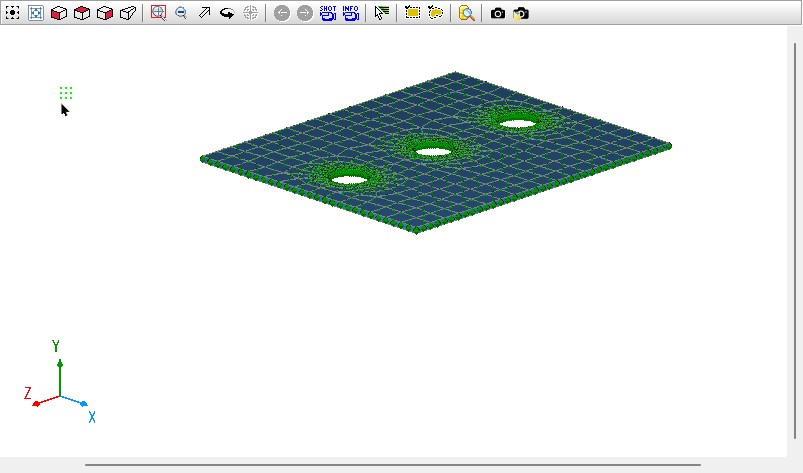The height and width of the screenshot is (473, 803).
Task: Click the vertical scrollbar on the right
Action: click(795, 242)
